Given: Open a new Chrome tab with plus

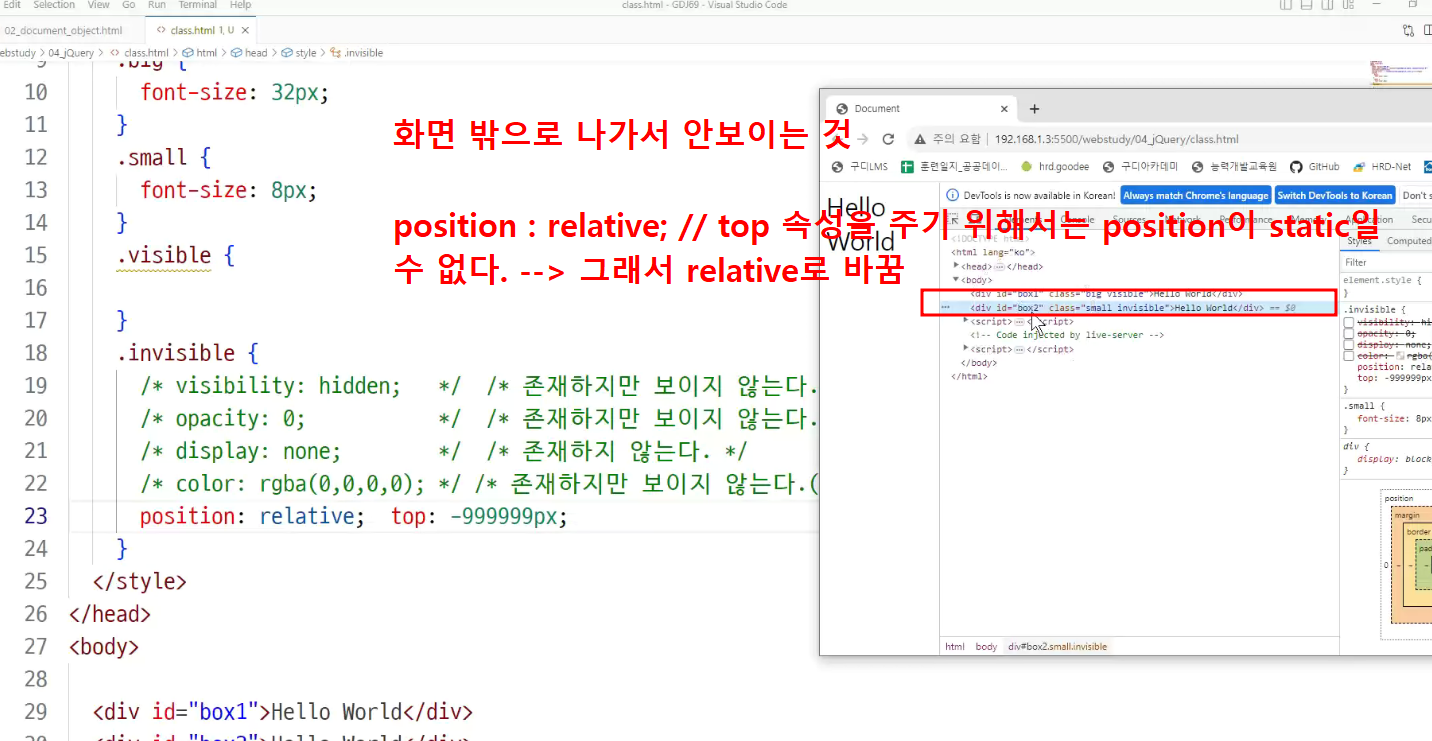Looking at the screenshot, I should (1035, 109).
